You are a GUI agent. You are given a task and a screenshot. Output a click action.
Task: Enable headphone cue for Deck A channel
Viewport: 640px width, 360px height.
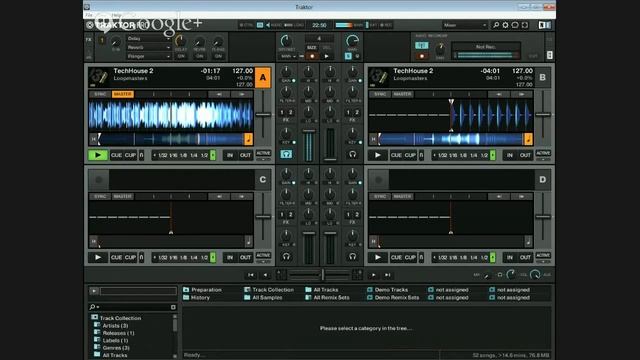coord(286,154)
